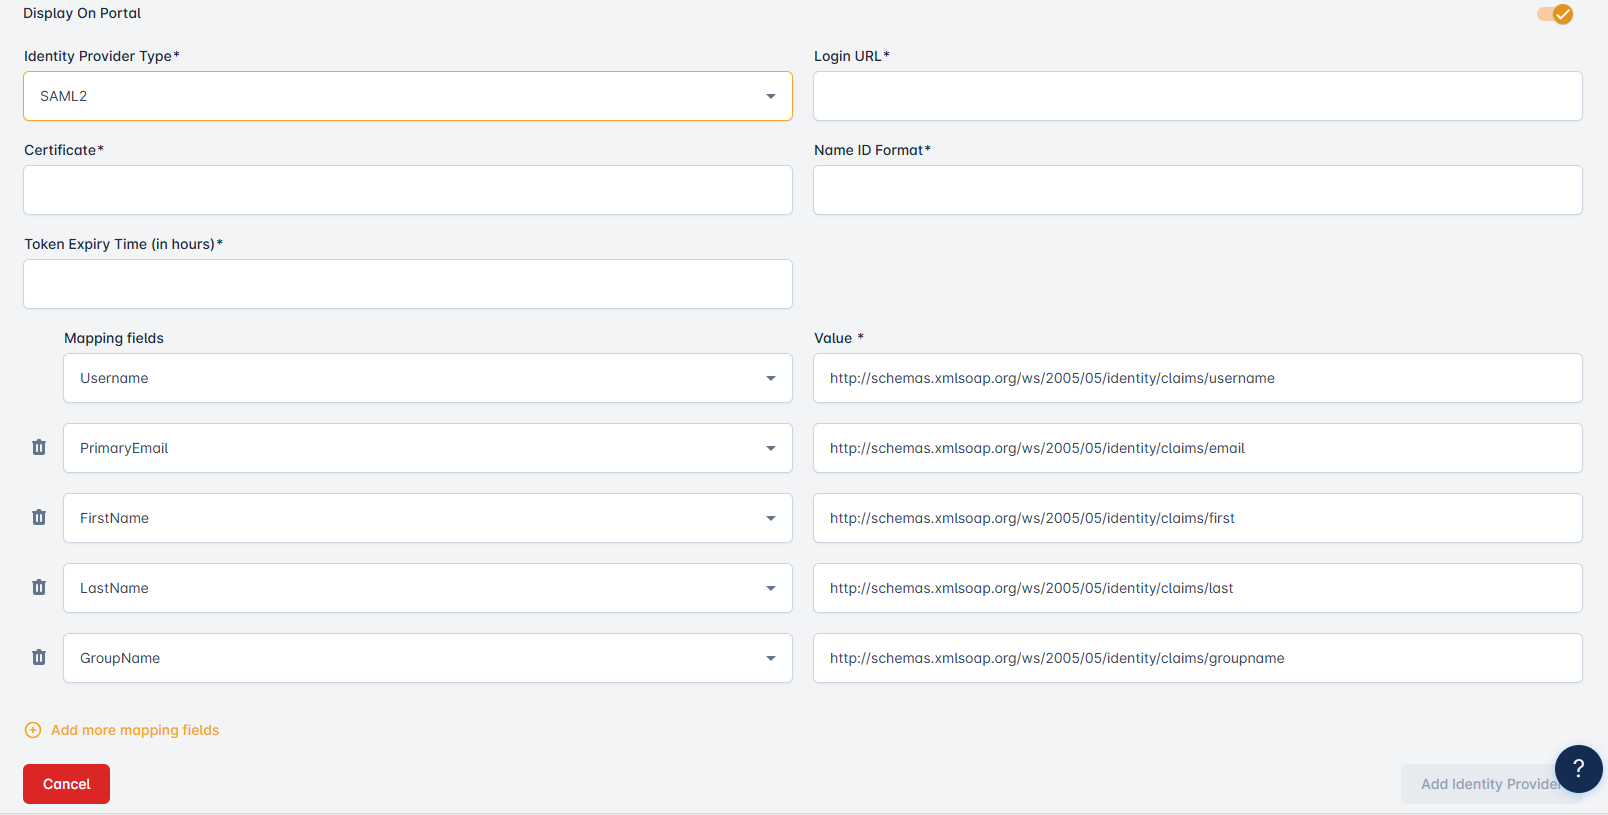Viewport: 1608px width, 815px height.
Task: Open the help question mark bubble
Action: [1578, 768]
